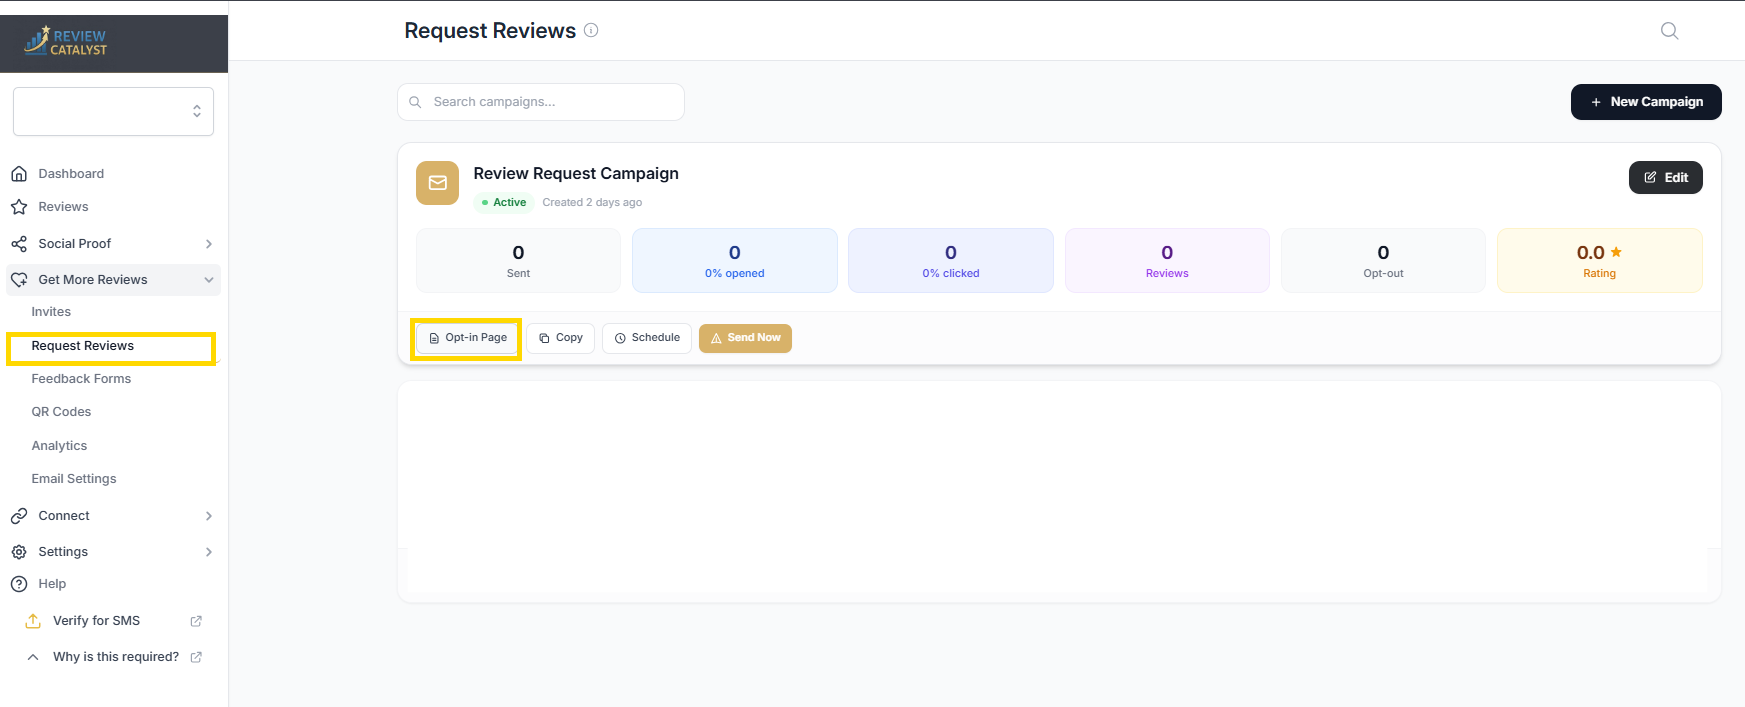Click the info icon beside Request Reviews title
This screenshot has width=1745, height=707.
tap(591, 30)
